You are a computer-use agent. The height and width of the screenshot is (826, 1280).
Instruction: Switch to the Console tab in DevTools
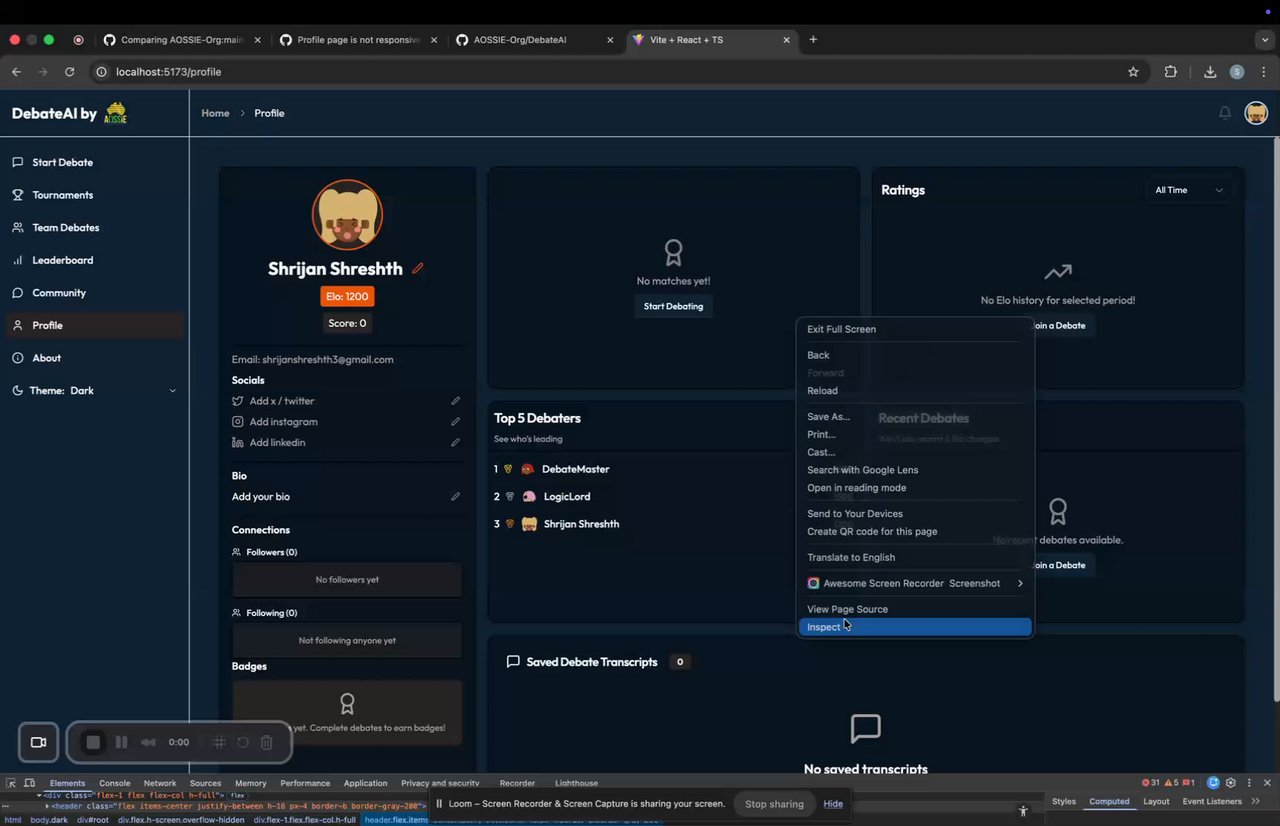[x=114, y=783]
